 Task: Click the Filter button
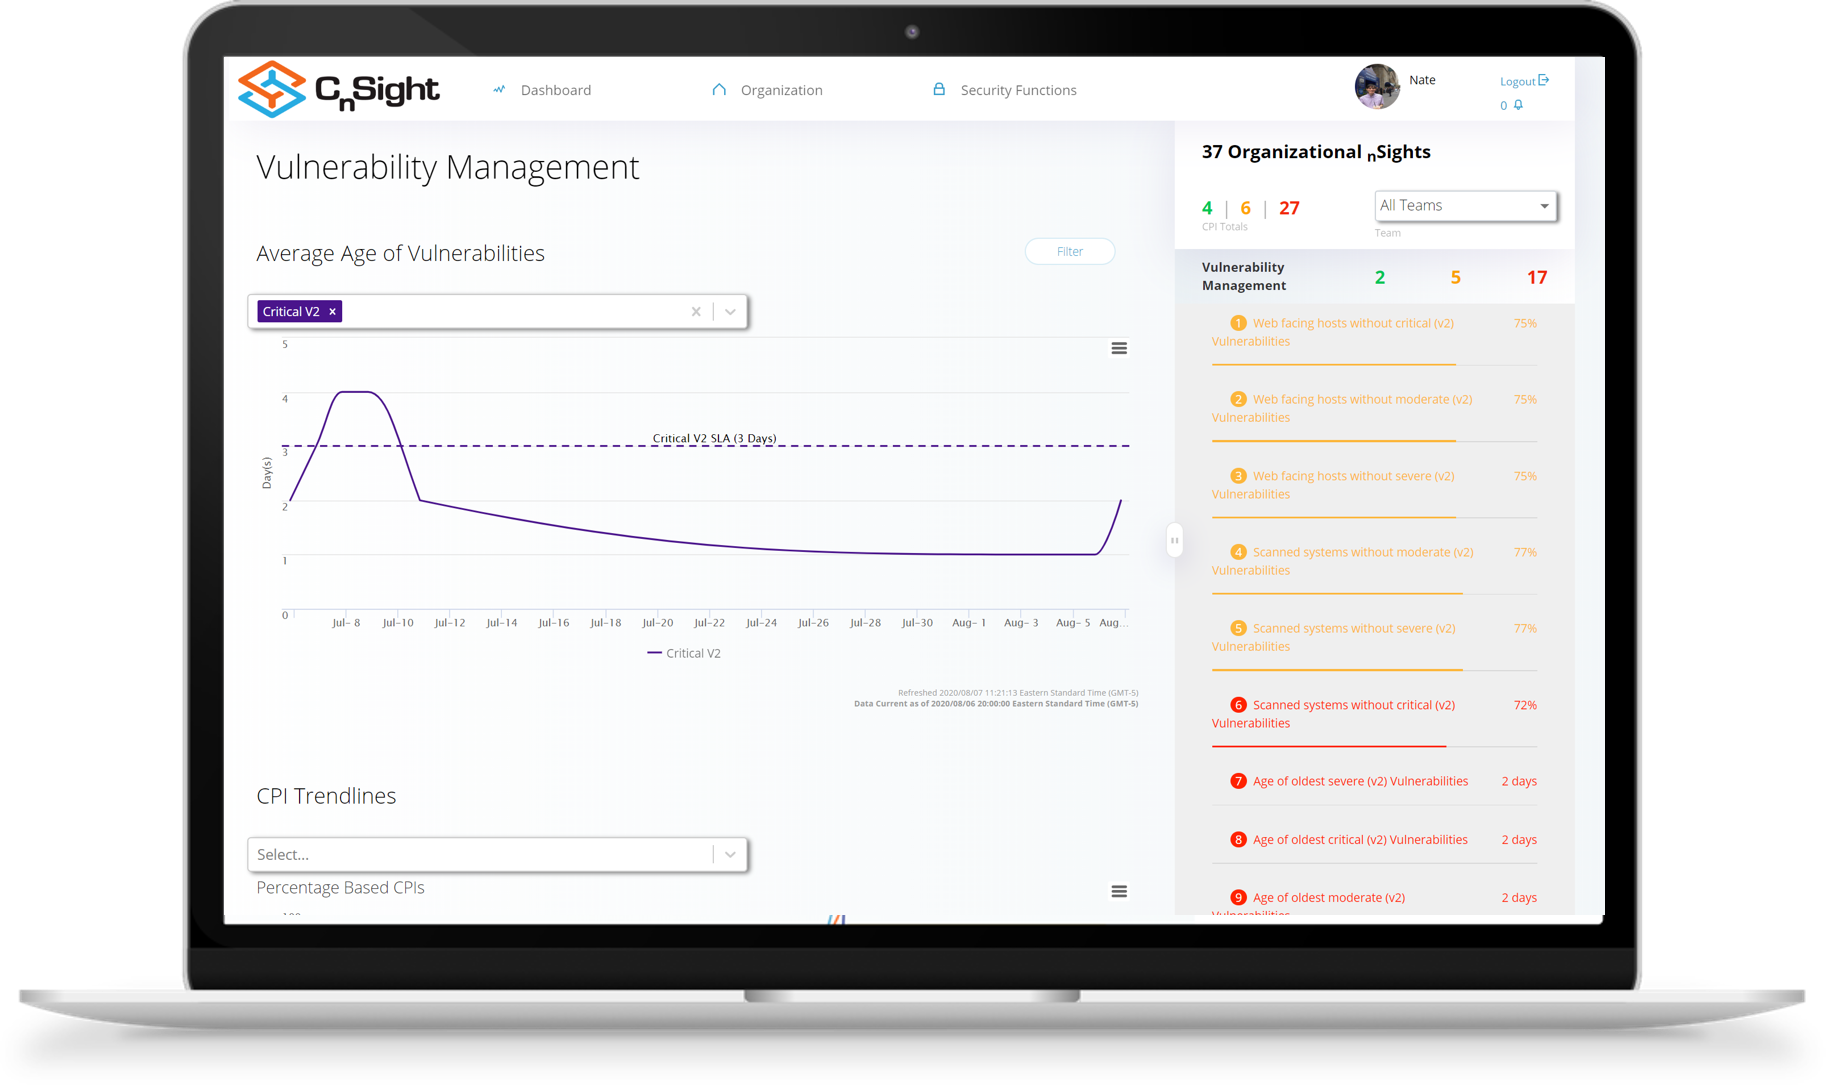click(1069, 251)
